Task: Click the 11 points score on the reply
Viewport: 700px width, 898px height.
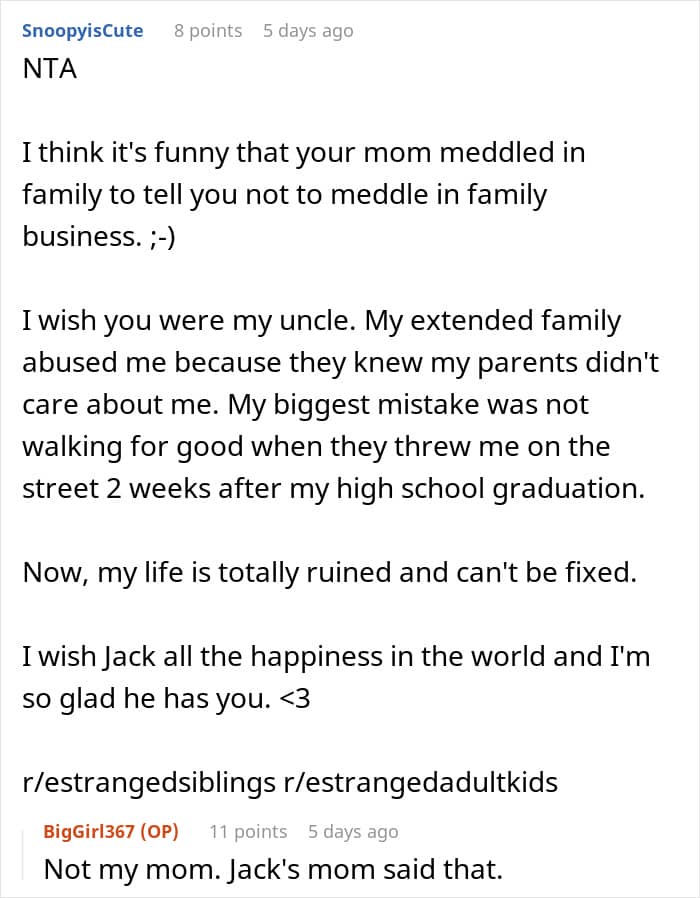Action: coord(248,831)
